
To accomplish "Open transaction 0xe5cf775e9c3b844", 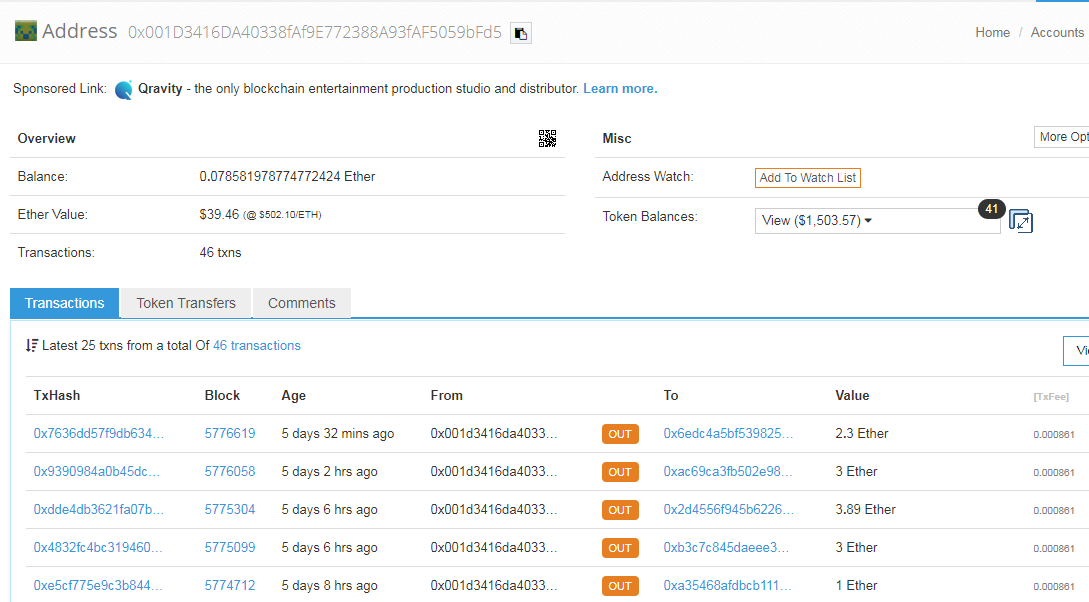I will (98, 585).
